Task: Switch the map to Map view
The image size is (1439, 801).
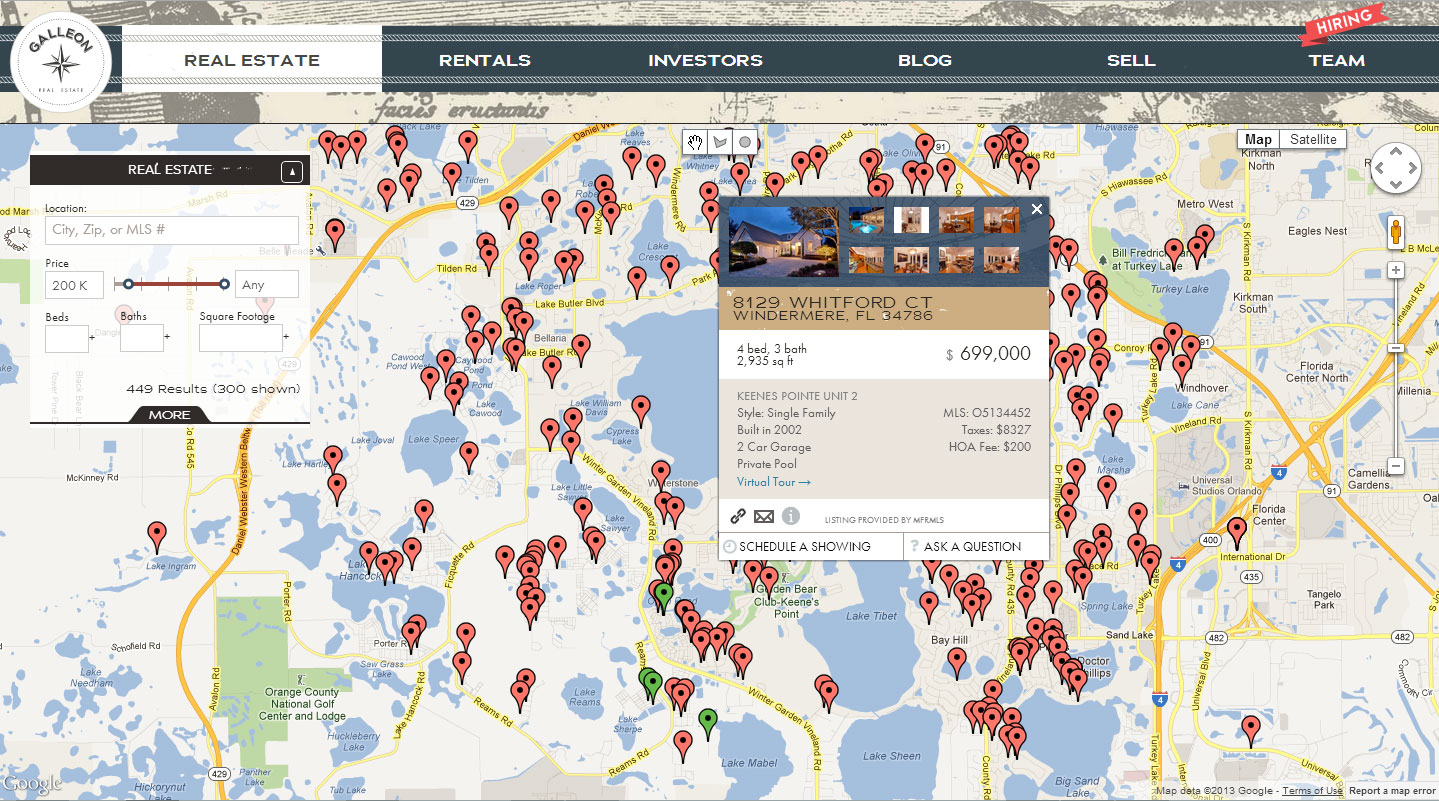Action: (1257, 139)
